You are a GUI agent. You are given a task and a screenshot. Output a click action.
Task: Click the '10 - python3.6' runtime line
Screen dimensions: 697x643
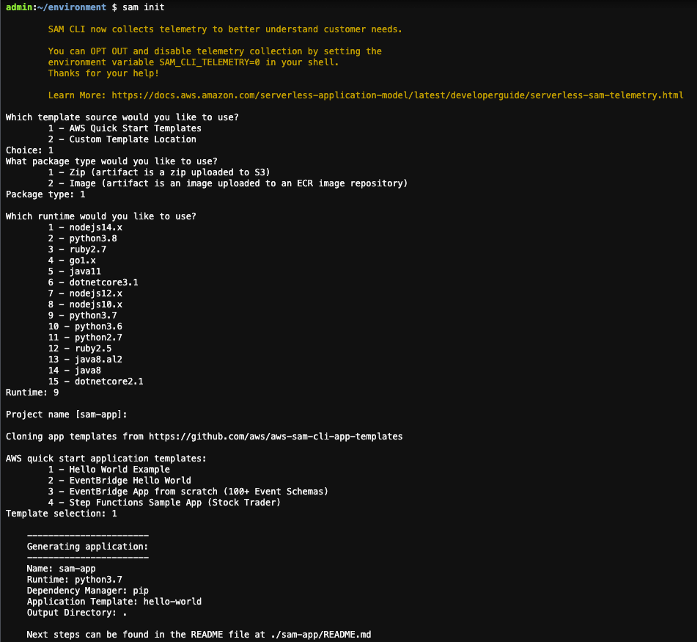(x=85, y=327)
